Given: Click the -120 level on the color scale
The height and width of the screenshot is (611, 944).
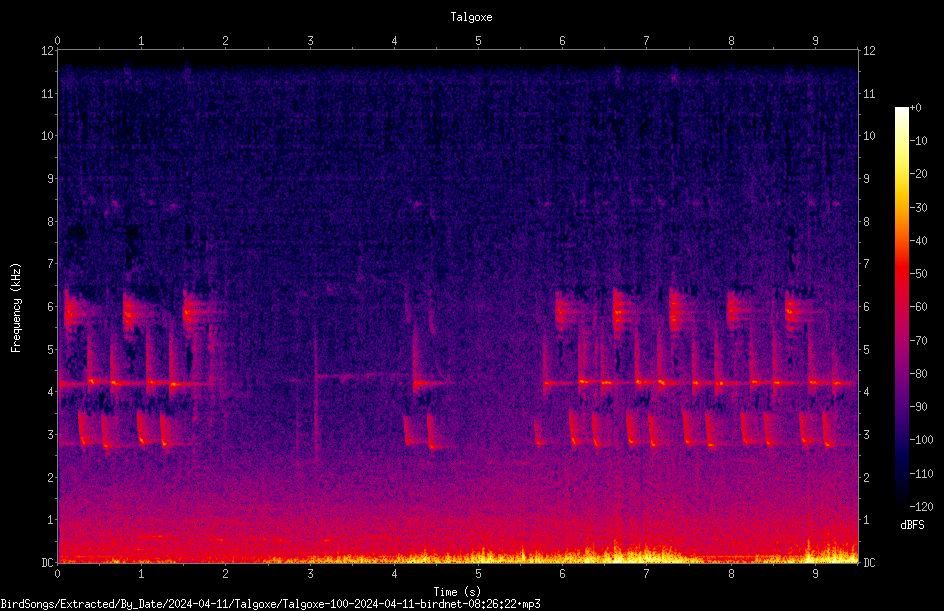Looking at the screenshot, I should [x=921, y=506].
